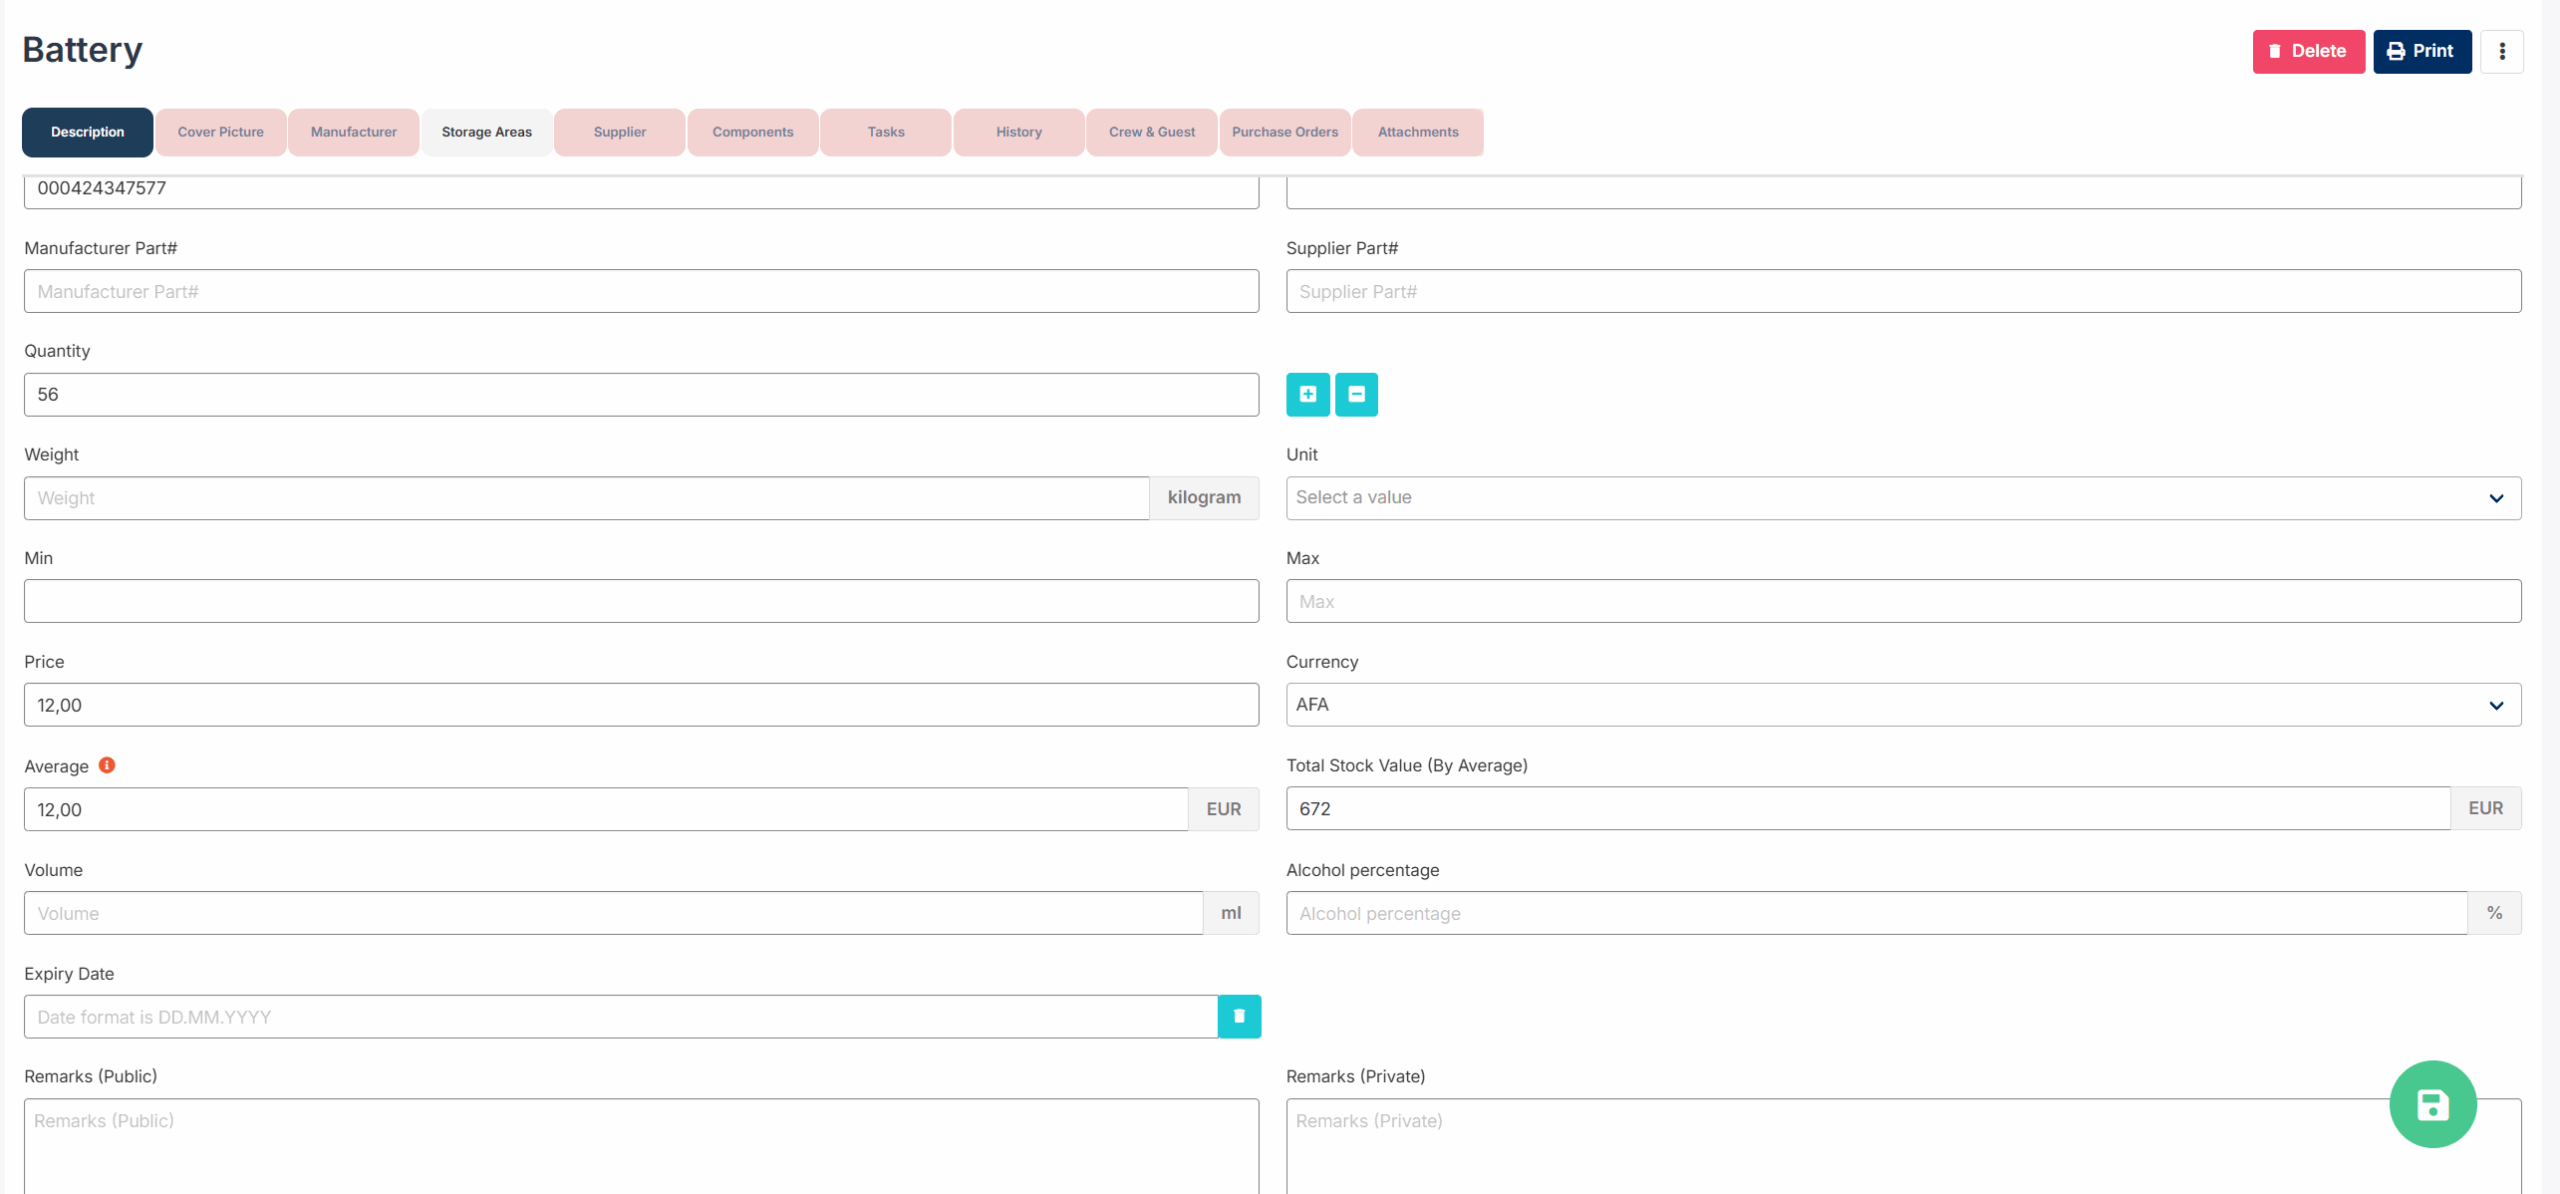Clear expiry date with trash icon
The width and height of the screenshot is (2560, 1194).
[1239, 1016]
